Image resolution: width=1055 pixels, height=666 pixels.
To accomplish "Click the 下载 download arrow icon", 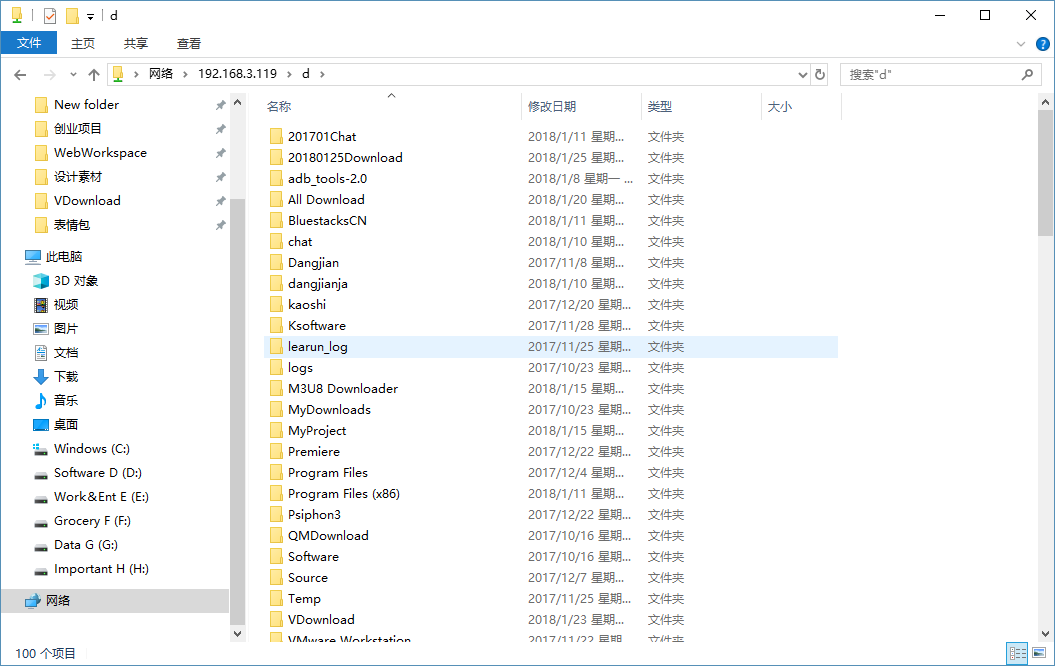I will (41, 377).
